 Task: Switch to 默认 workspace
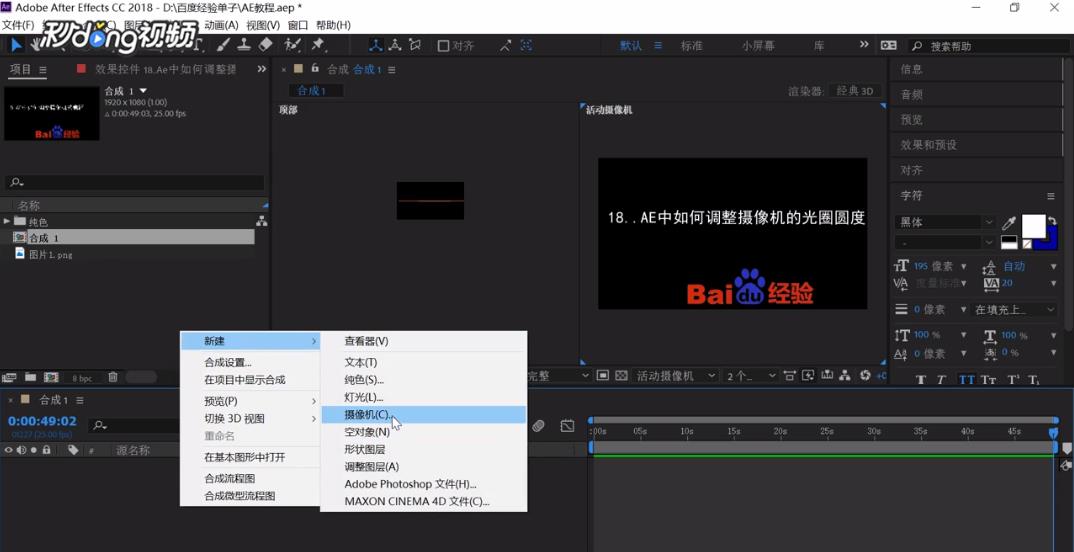tap(631, 45)
